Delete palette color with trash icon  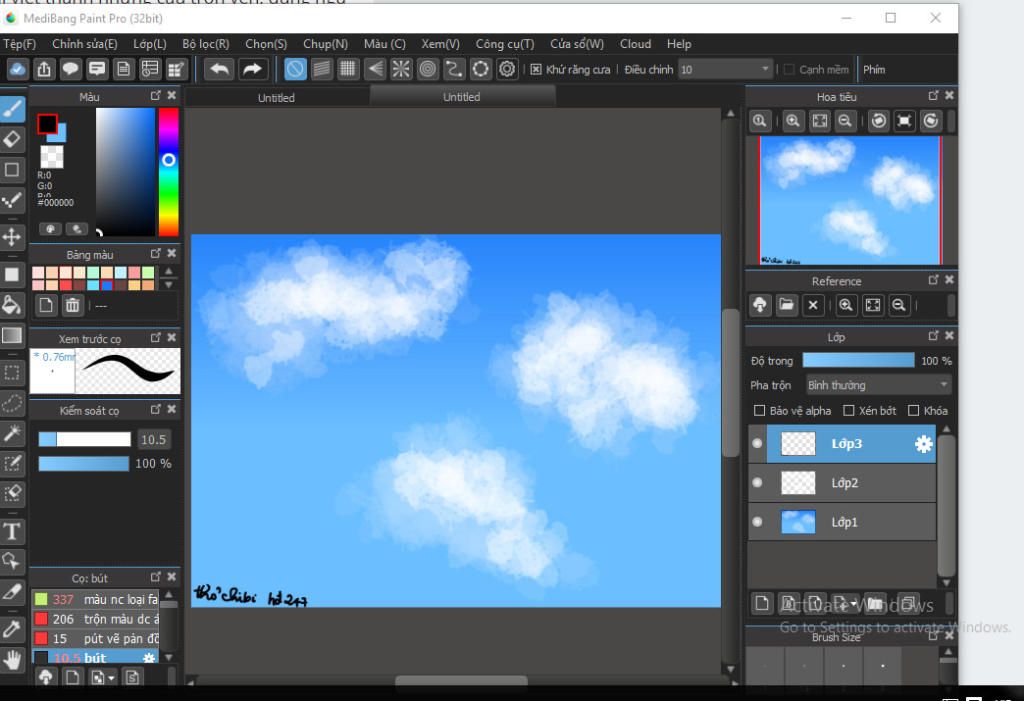(72, 305)
